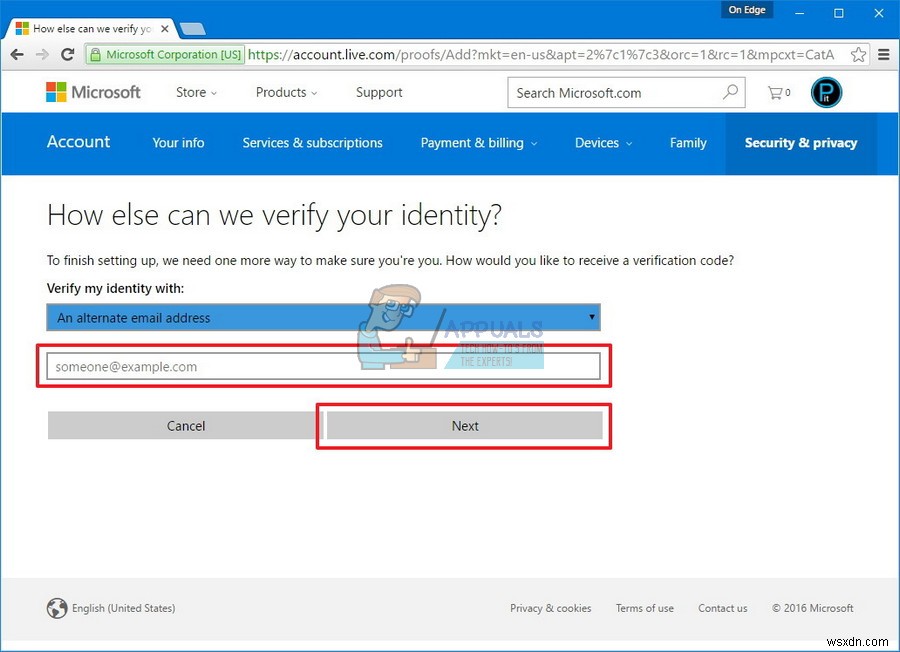Bookmark the page with the star icon
This screenshot has height=652, width=900.
(x=858, y=55)
